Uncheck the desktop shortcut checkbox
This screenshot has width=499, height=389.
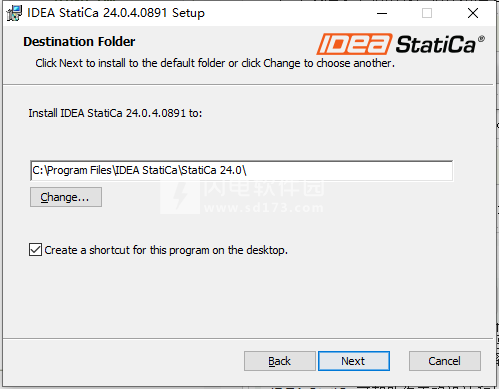click(35, 250)
